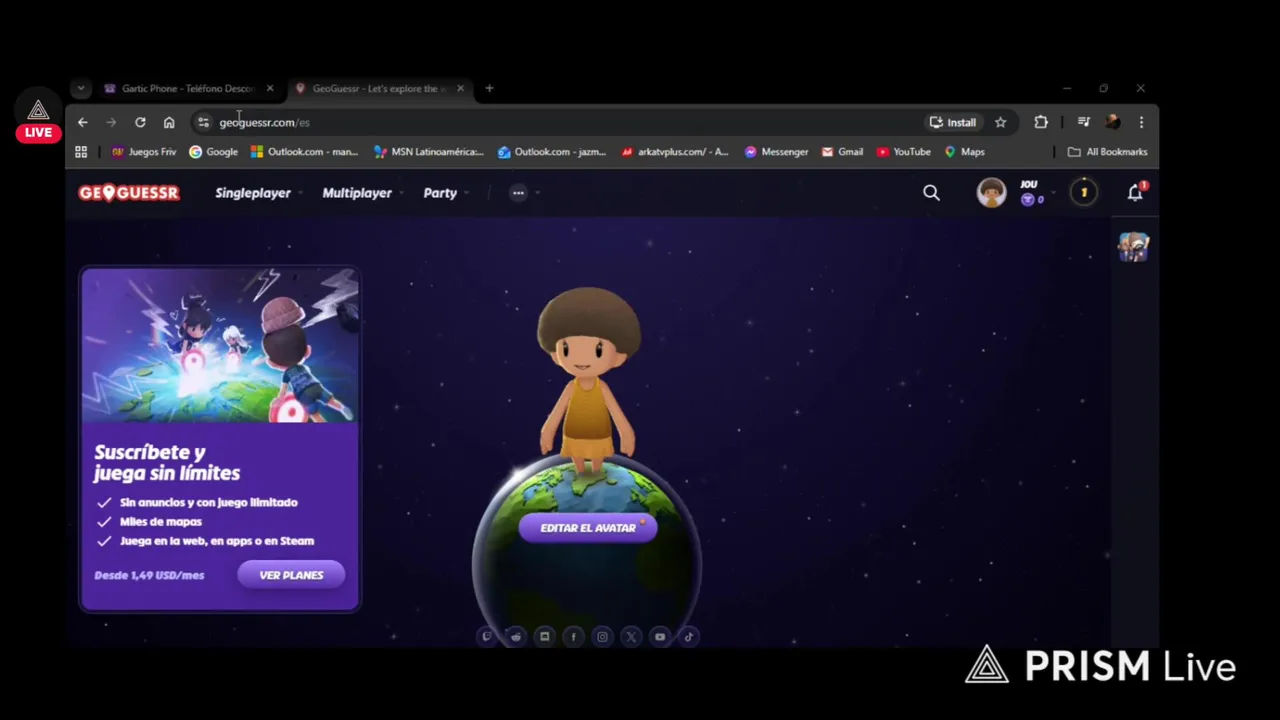The height and width of the screenshot is (720, 1280).
Task: Open the Outlook.com - man... bookmark
Action: pyautogui.click(x=304, y=152)
